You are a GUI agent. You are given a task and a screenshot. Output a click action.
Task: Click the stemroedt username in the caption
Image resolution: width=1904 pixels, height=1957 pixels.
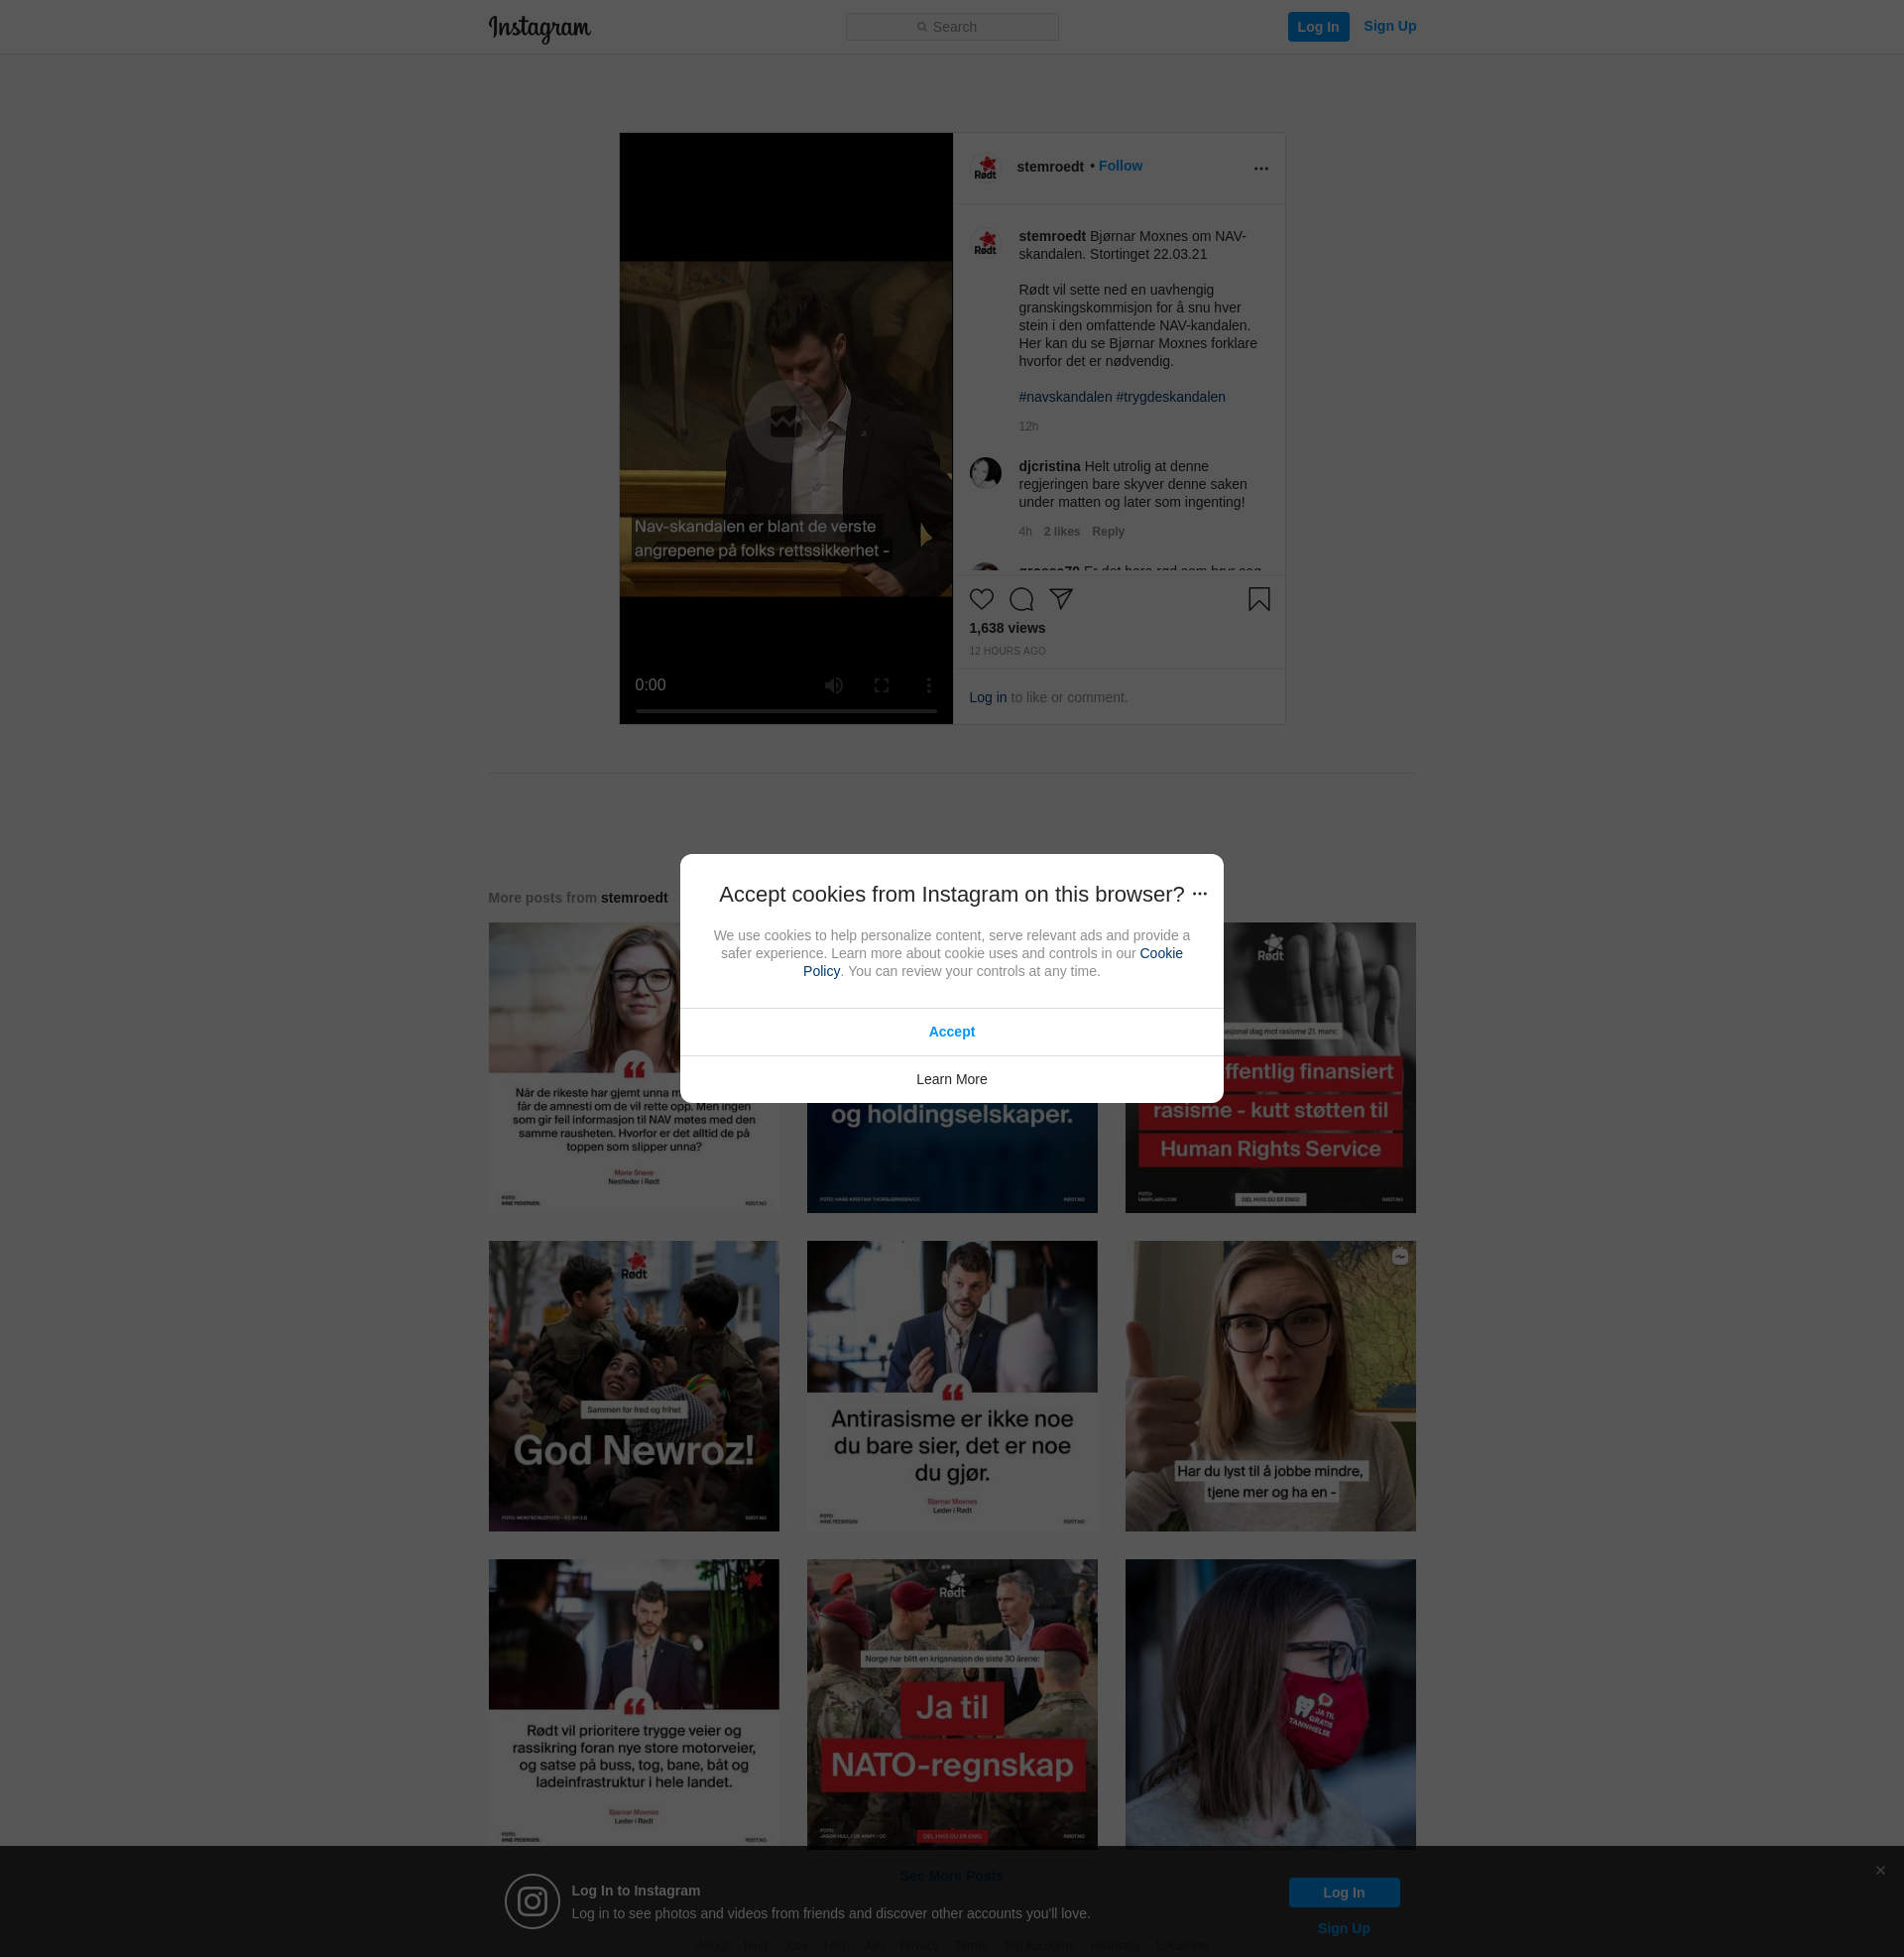tap(1051, 237)
